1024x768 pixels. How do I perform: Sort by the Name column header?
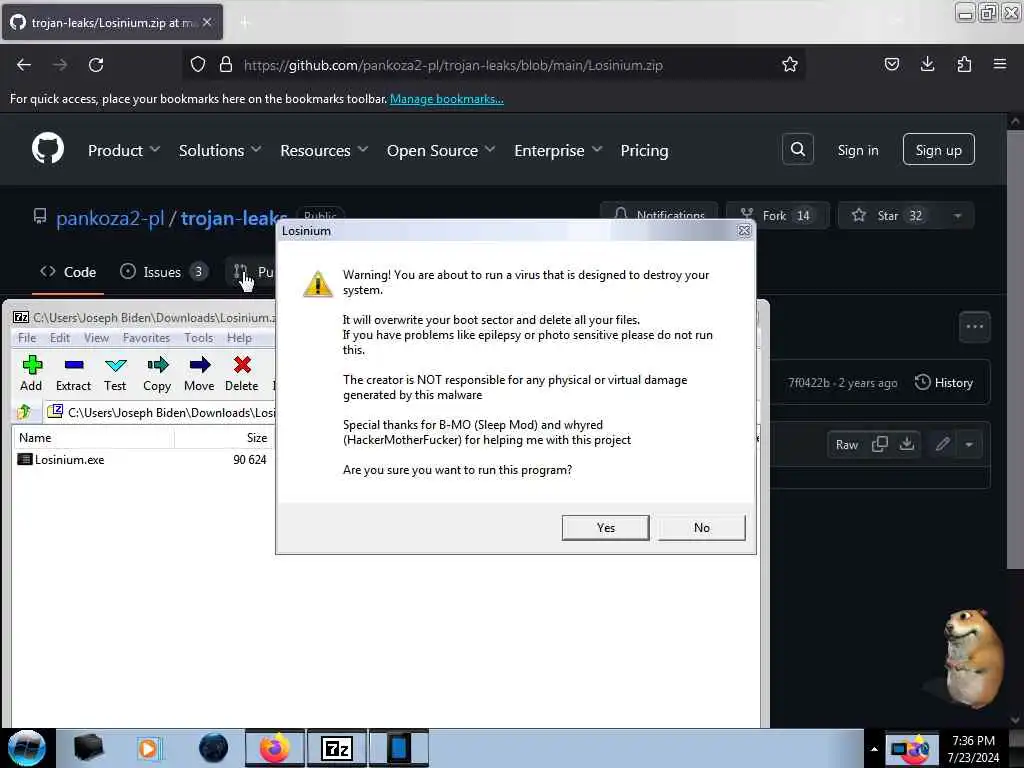click(x=93, y=438)
